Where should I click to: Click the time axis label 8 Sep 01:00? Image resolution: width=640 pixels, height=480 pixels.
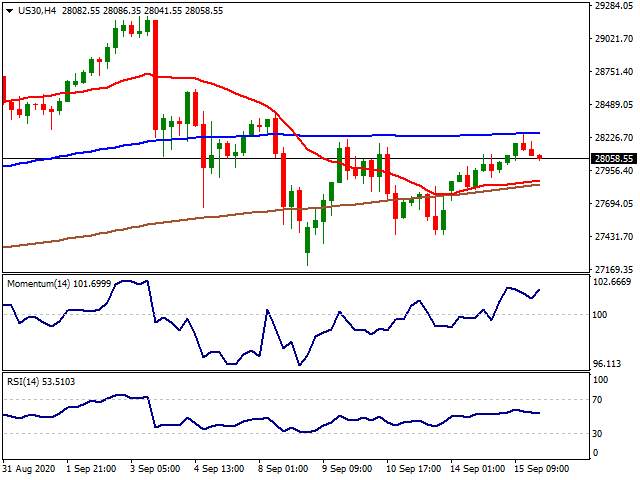(283, 468)
